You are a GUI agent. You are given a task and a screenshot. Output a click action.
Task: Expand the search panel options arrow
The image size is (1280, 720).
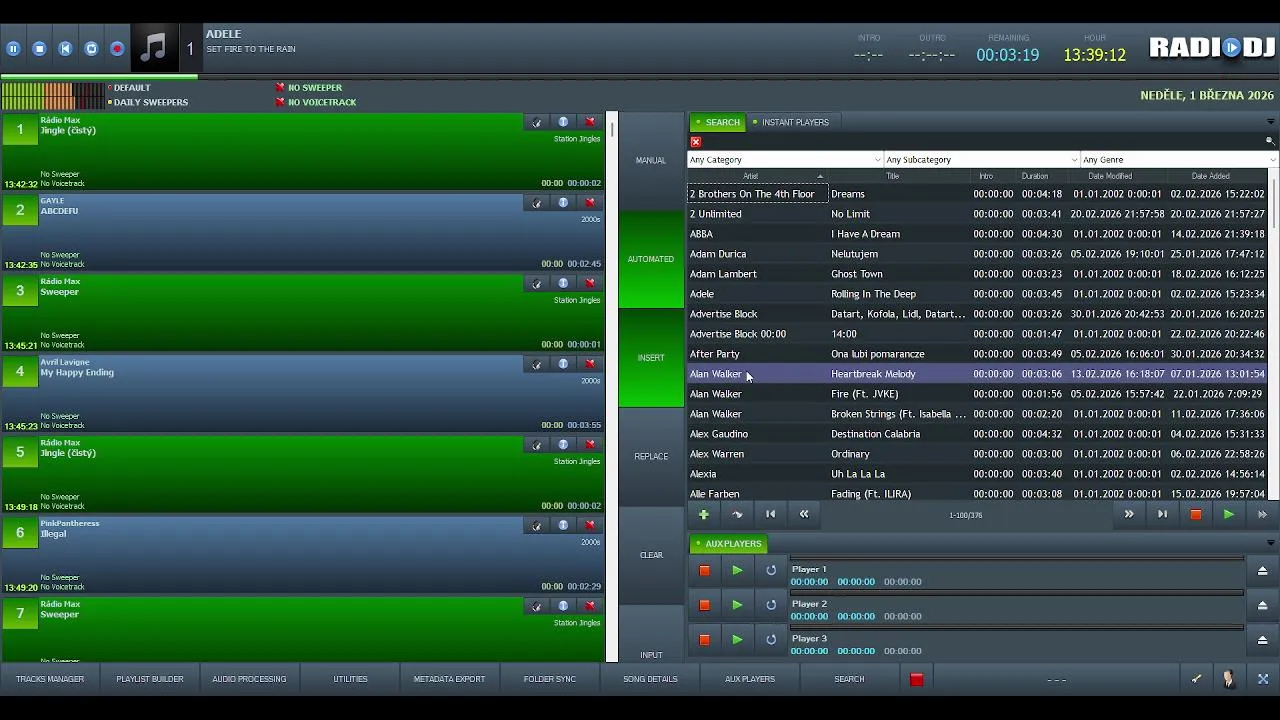point(1270,122)
